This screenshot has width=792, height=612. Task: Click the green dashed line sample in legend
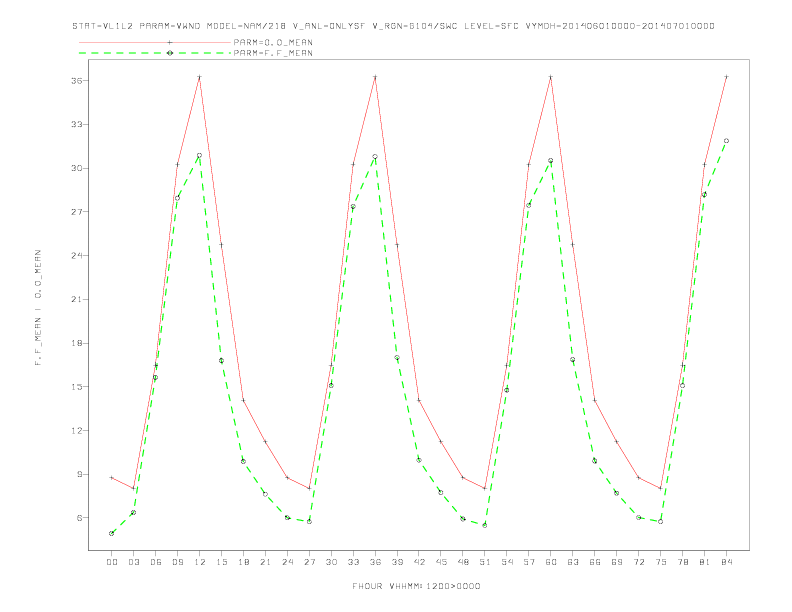pyautogui.click(x=155, y=53)
